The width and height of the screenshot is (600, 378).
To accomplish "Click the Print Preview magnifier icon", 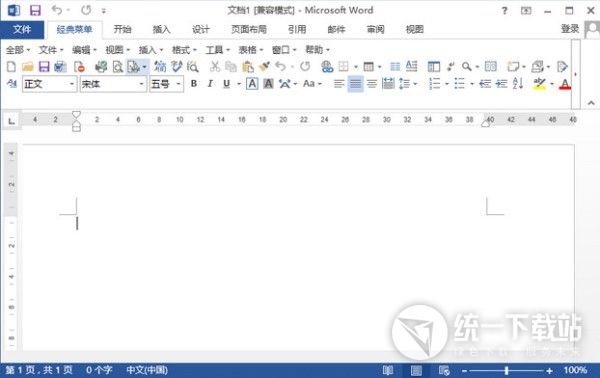I will (117, 67).
